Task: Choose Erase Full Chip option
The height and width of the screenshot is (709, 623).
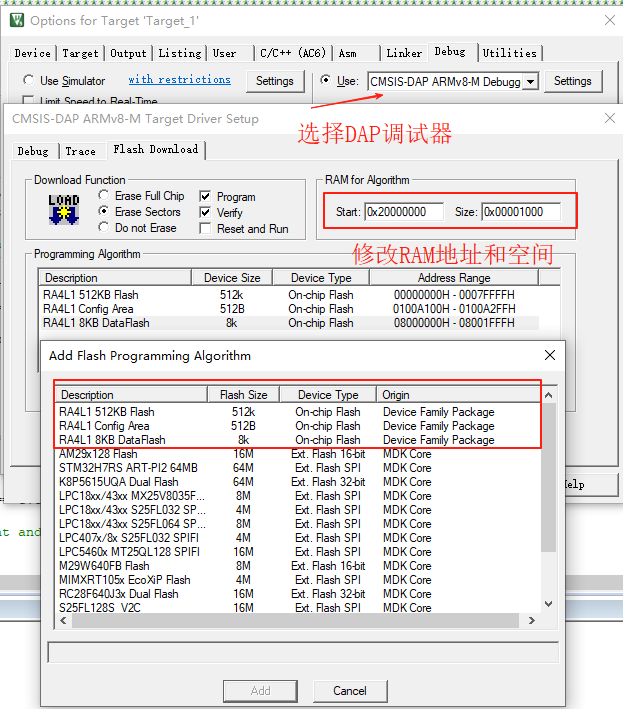Action: point(104,195)
